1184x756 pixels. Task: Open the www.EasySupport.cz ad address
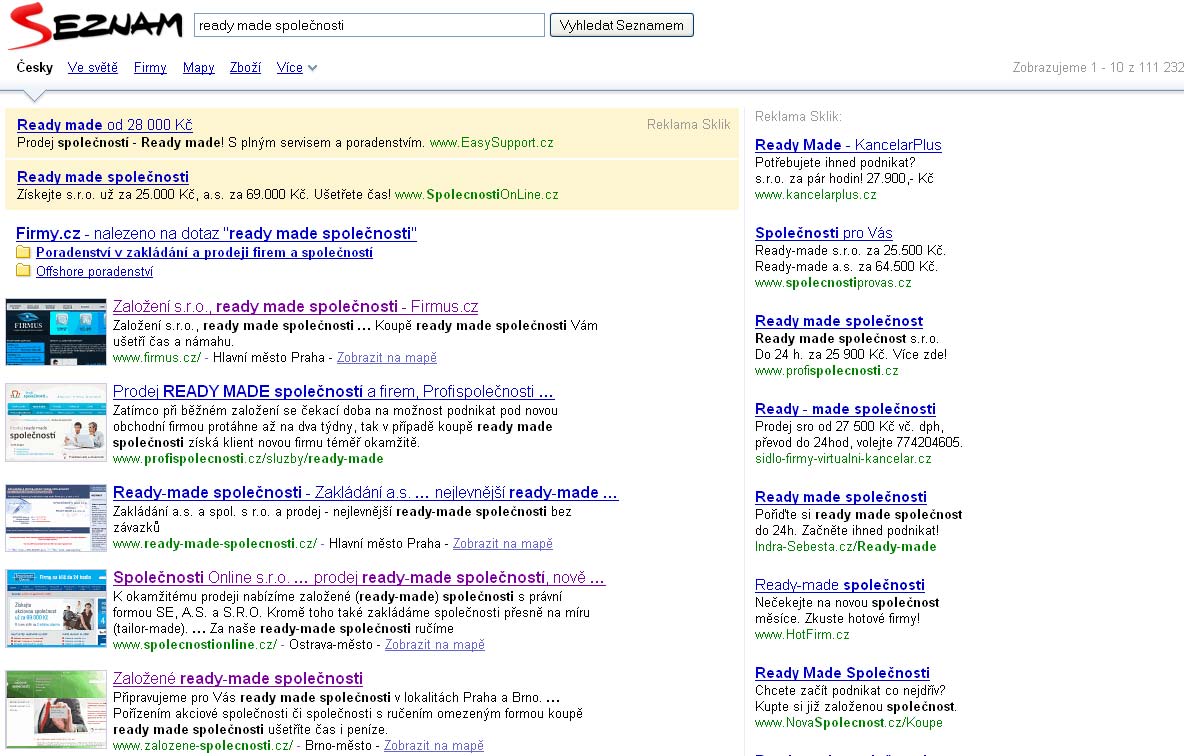point(492,143)
